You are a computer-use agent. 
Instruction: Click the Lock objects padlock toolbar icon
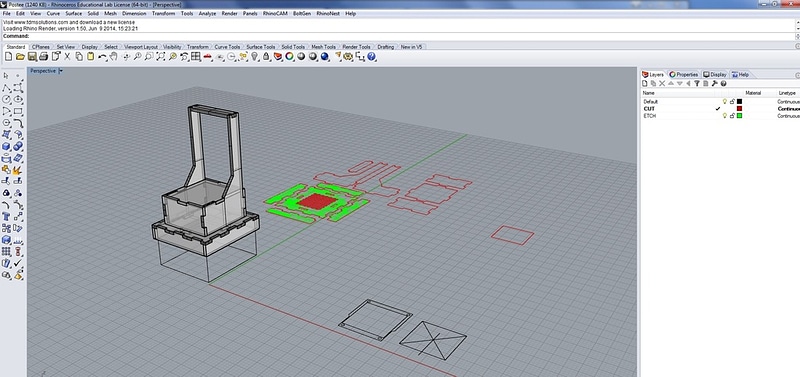tap(266, 57)
